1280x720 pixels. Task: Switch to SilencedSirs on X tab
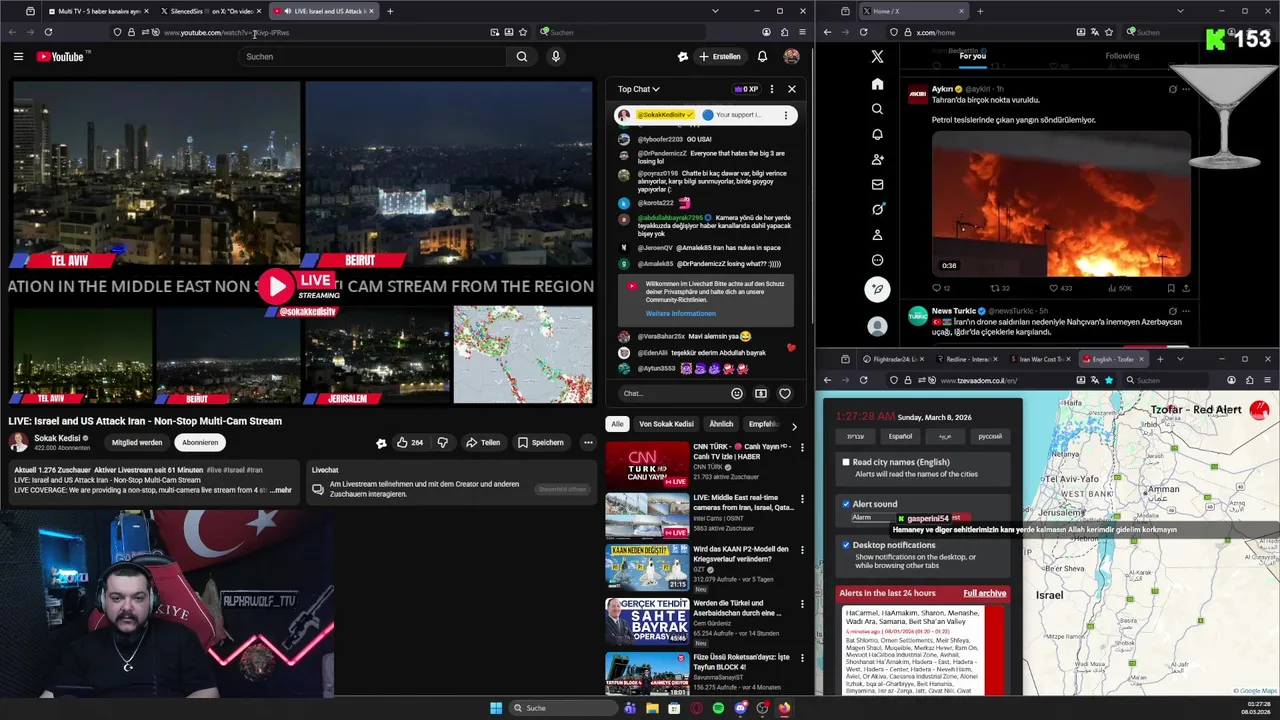tap(210, 11)
